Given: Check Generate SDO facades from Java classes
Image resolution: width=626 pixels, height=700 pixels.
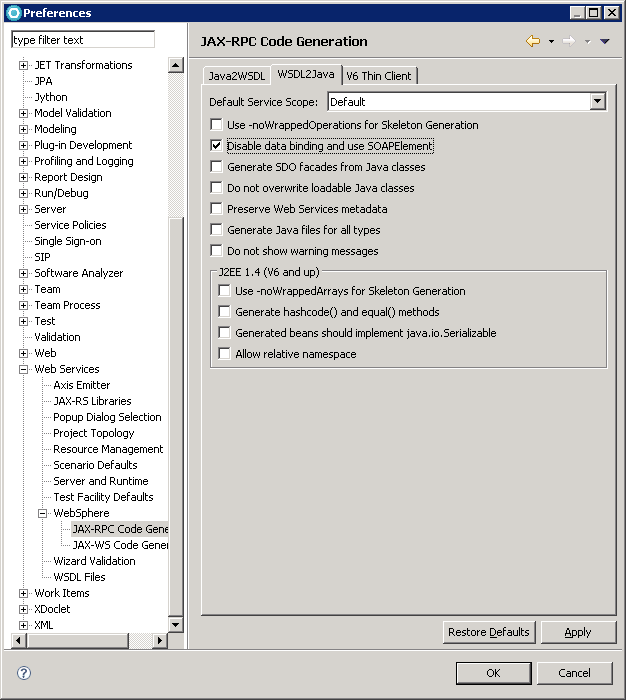Looking at the screenshot, I should [x=216, y=167].
